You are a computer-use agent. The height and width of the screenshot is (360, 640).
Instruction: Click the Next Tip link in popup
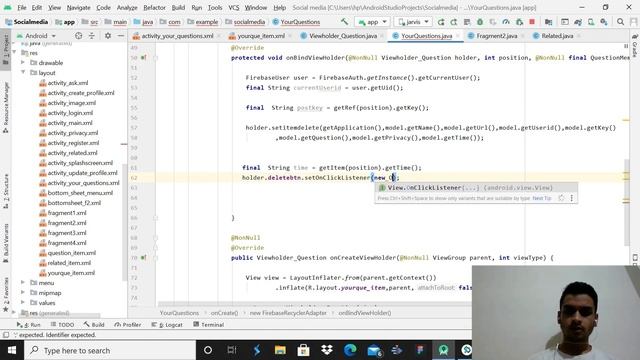[x=542, y=198]
